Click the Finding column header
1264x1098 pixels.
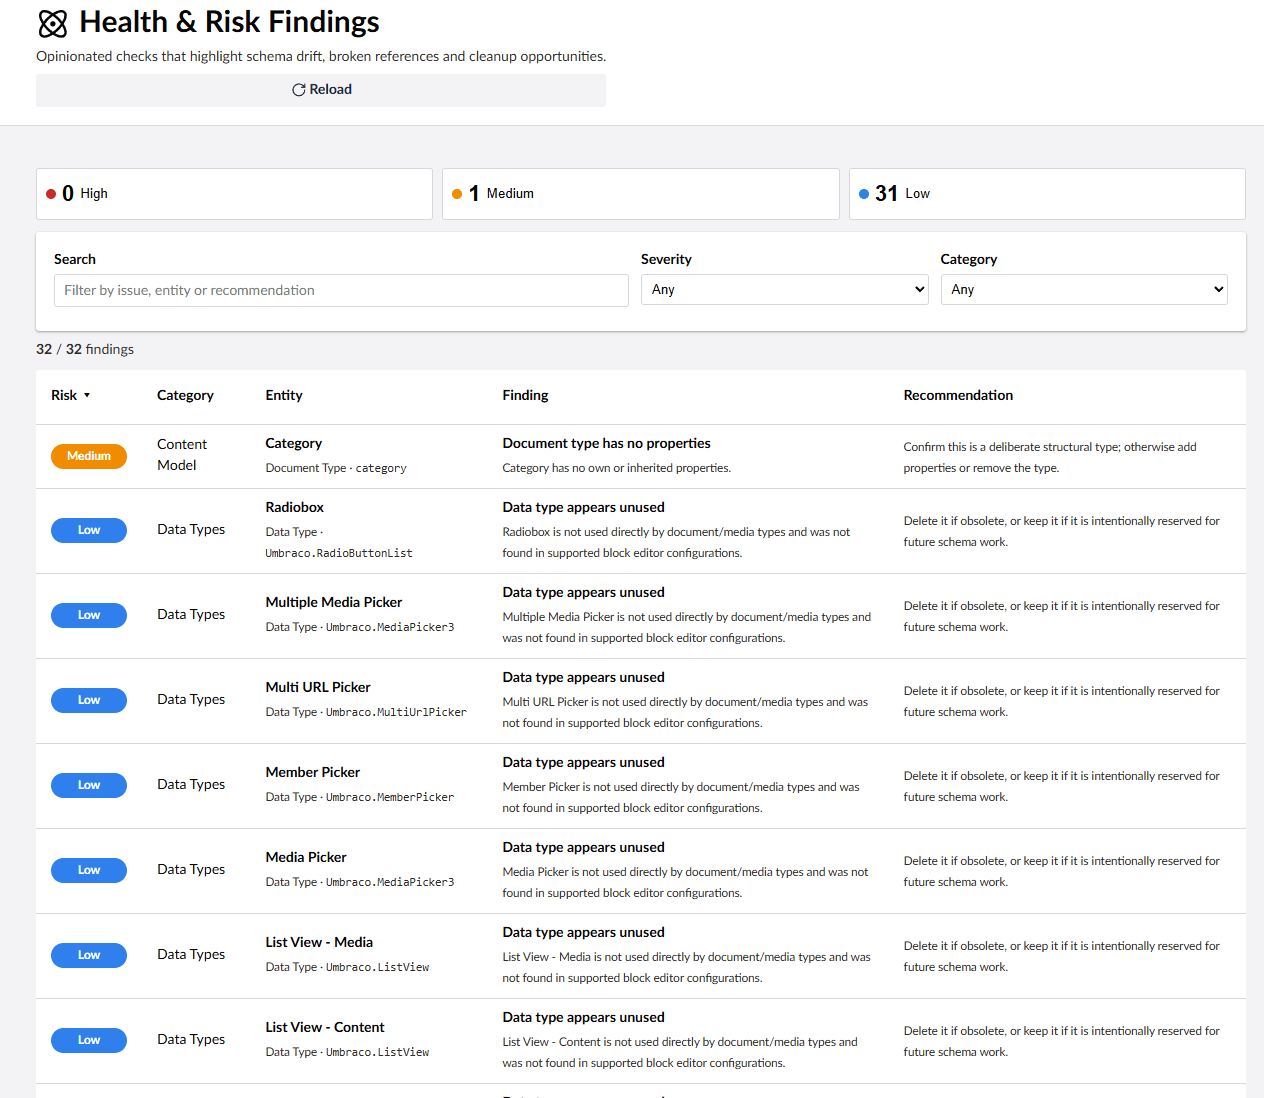525,396
